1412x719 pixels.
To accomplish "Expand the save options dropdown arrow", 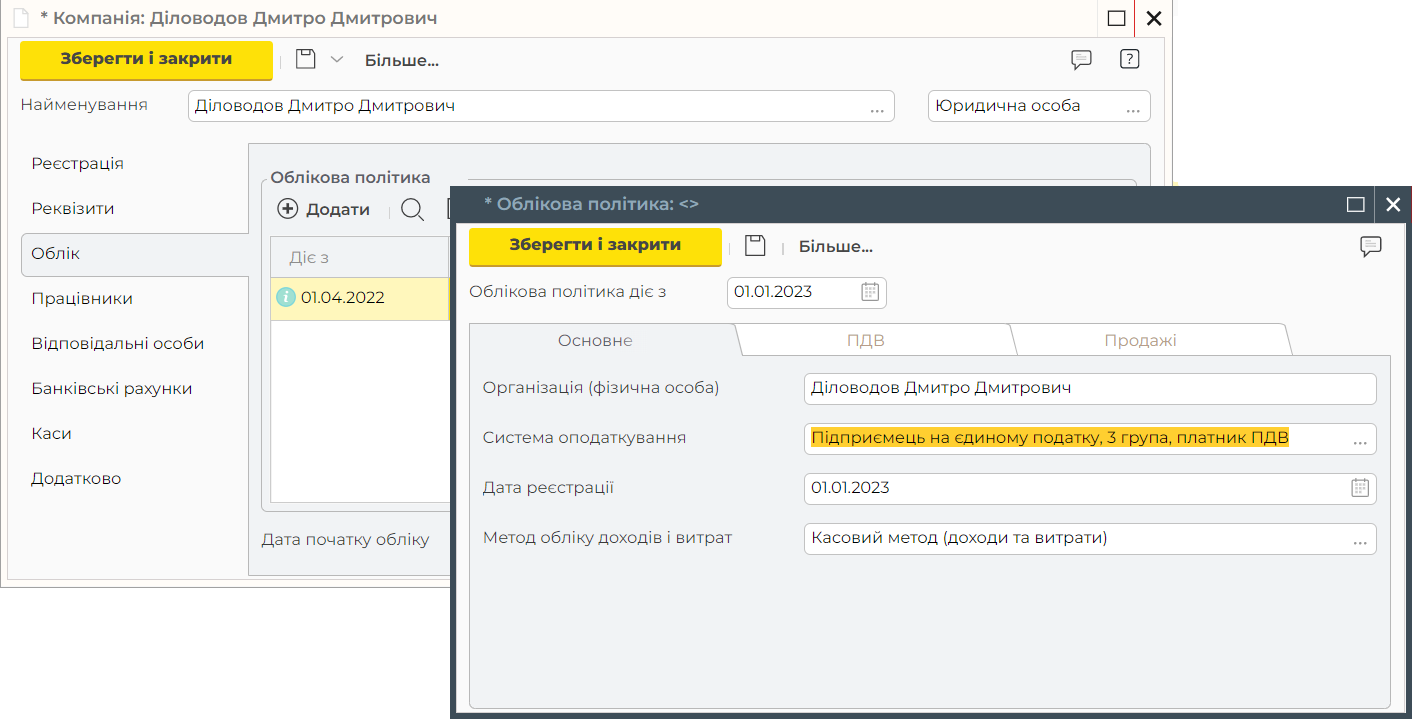I will coord(337,60).
